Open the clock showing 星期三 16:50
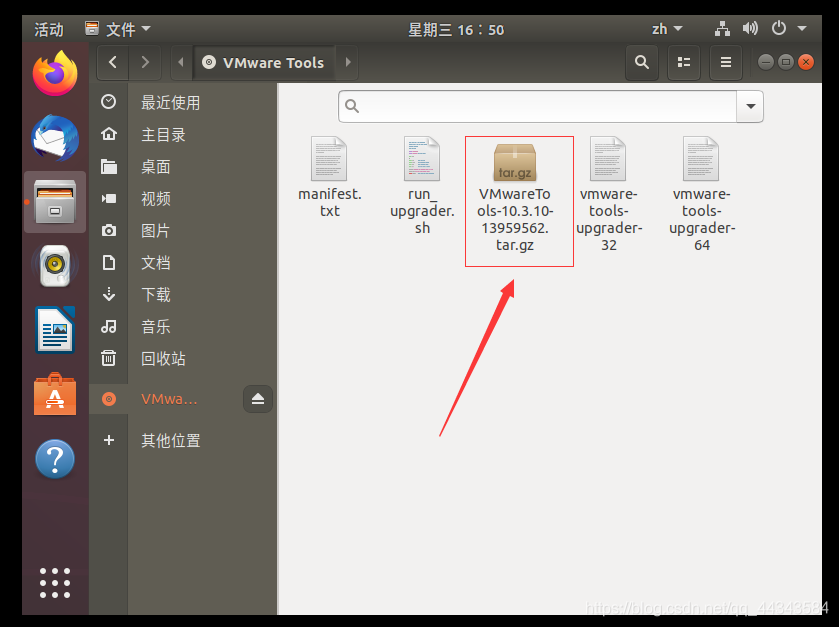839x627 pixels. (456, 29)
